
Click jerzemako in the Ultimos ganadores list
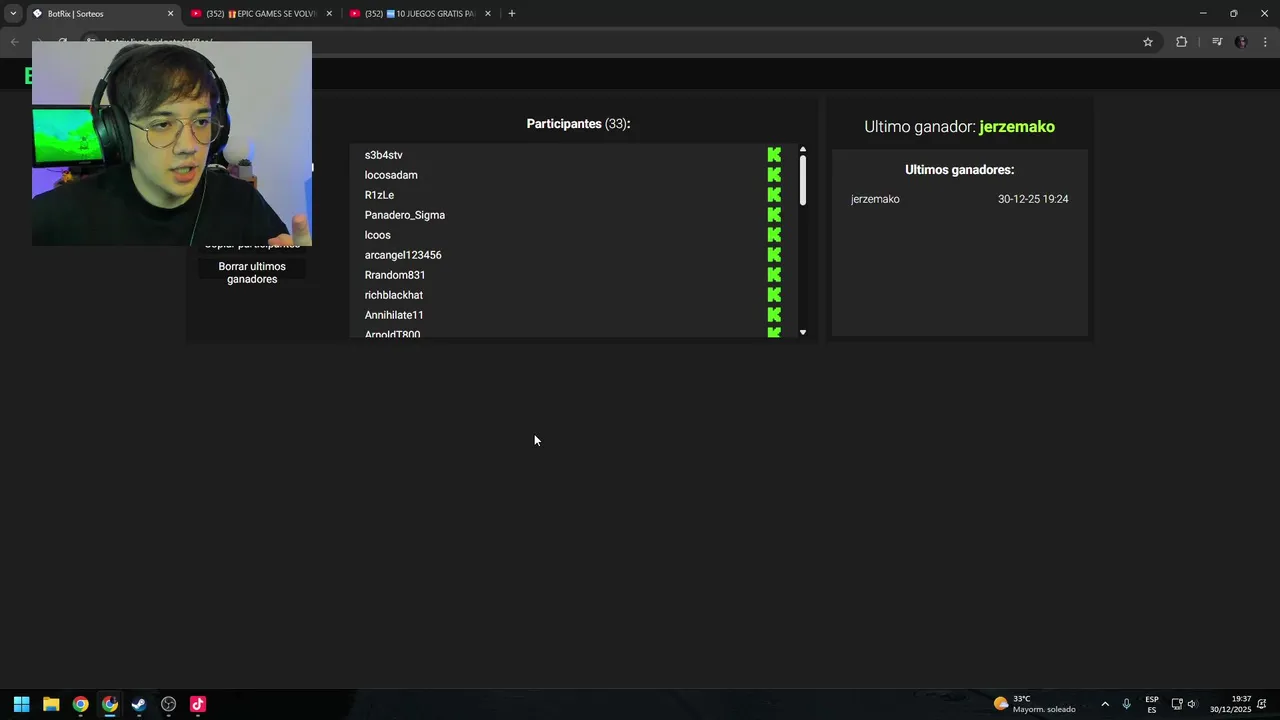tap(875, 199)
